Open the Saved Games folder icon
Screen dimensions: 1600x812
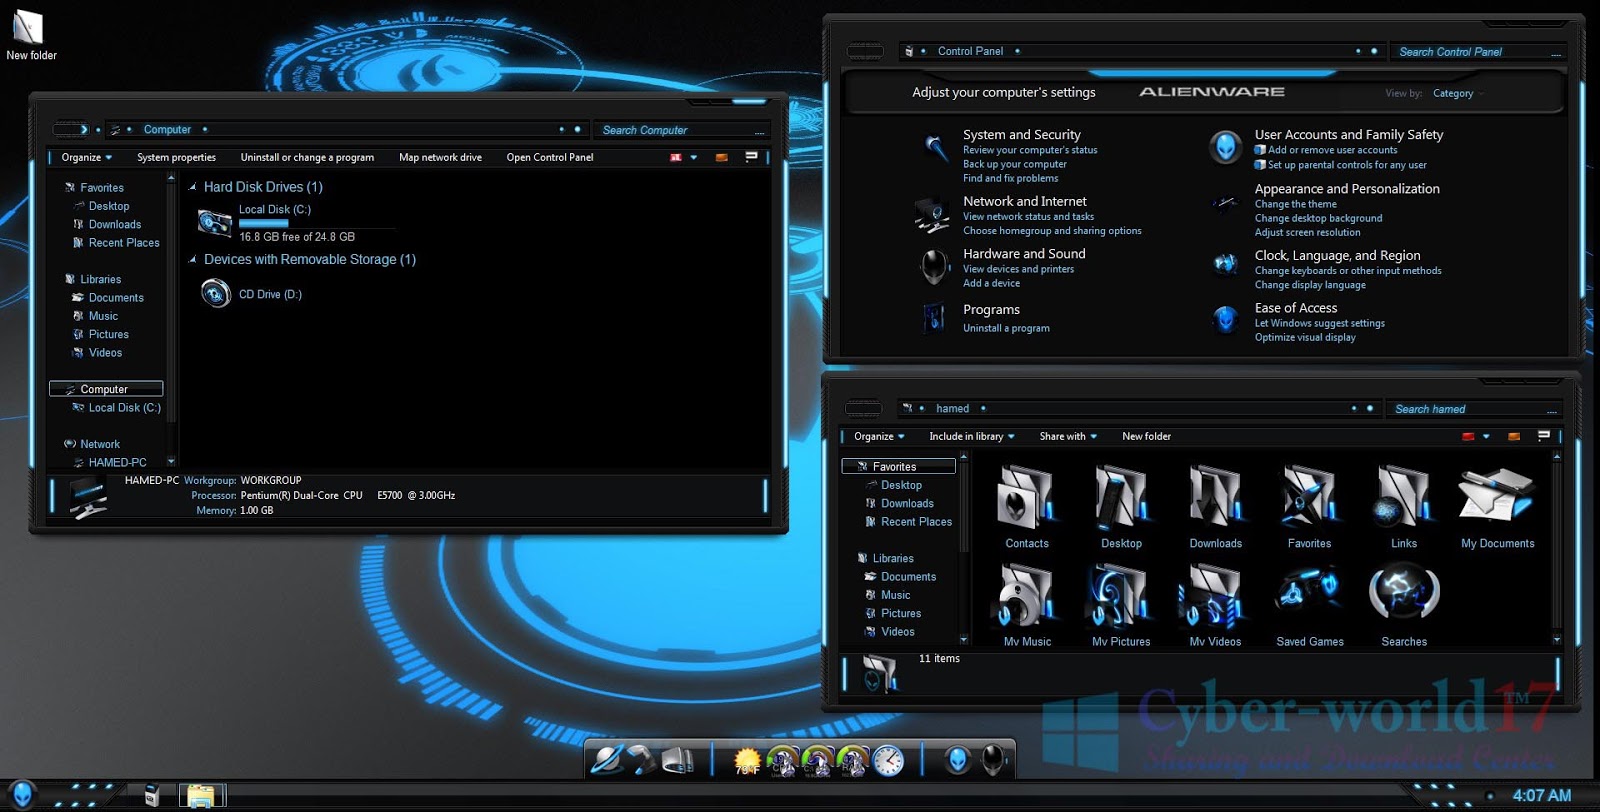1310,604
